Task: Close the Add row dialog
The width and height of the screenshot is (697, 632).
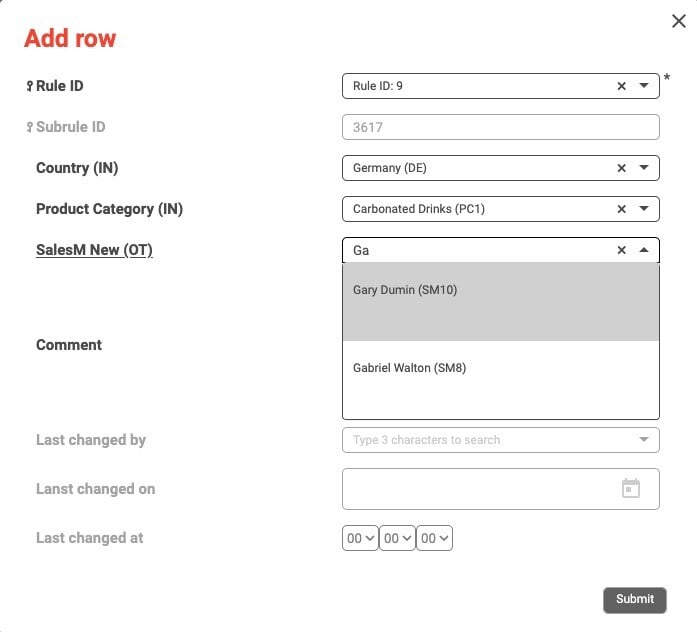Action: pos(678,21)
